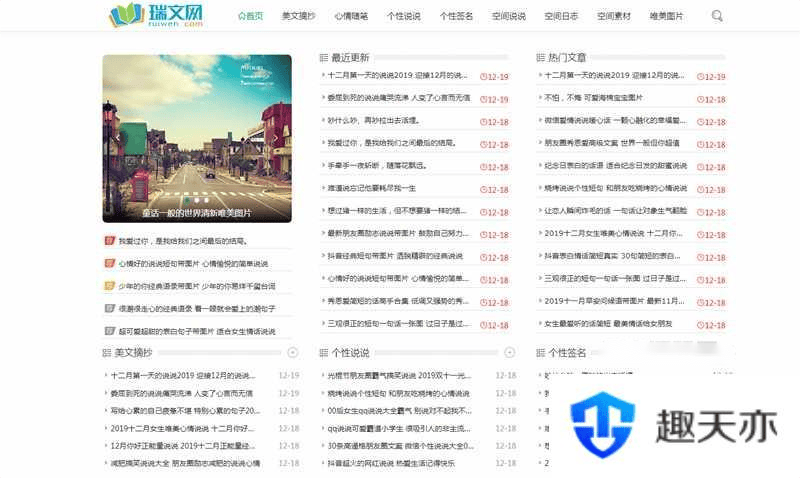
Task: Open 心情随笔 in the top navigation
Action: pos(351,16)
